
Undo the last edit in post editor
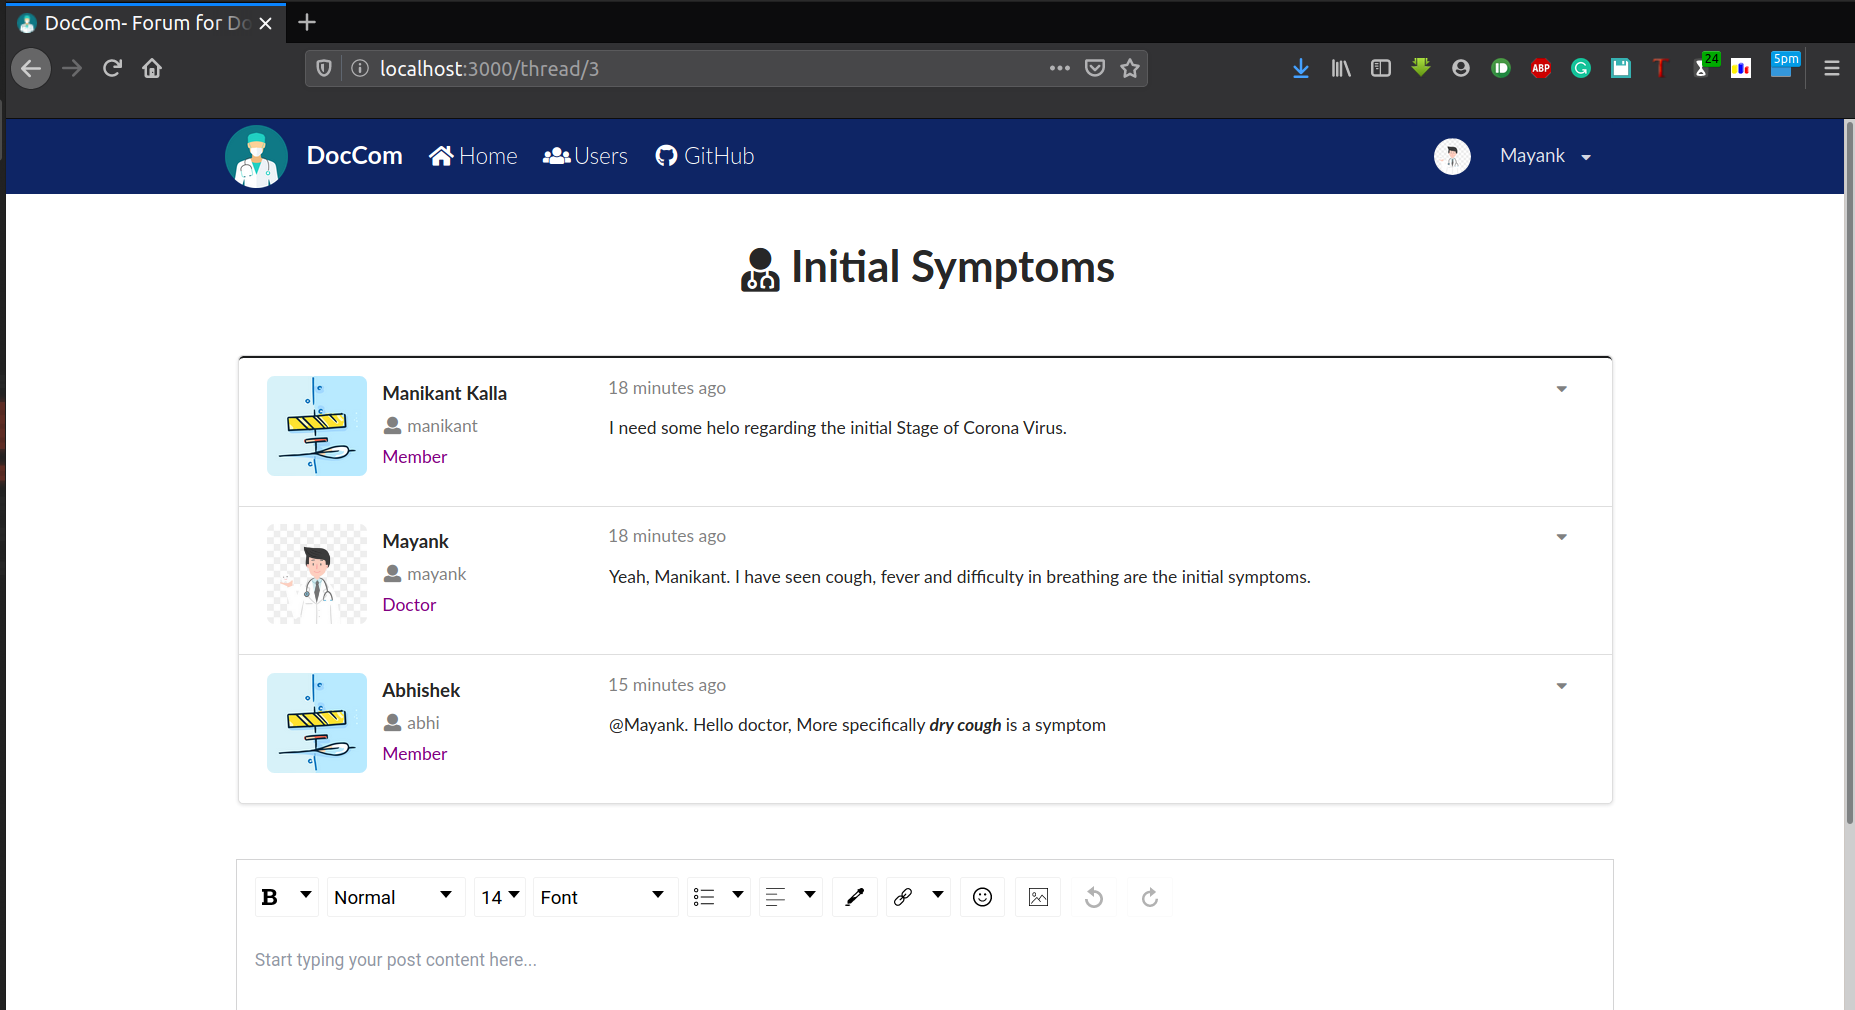pos(1094,897)
